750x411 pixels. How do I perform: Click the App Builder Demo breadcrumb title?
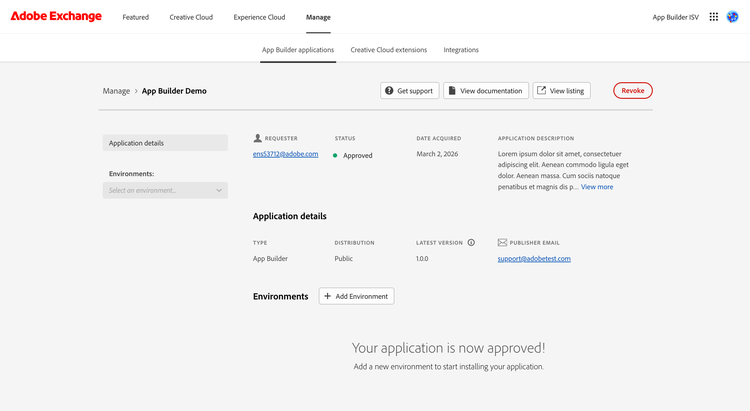[174, 91]
